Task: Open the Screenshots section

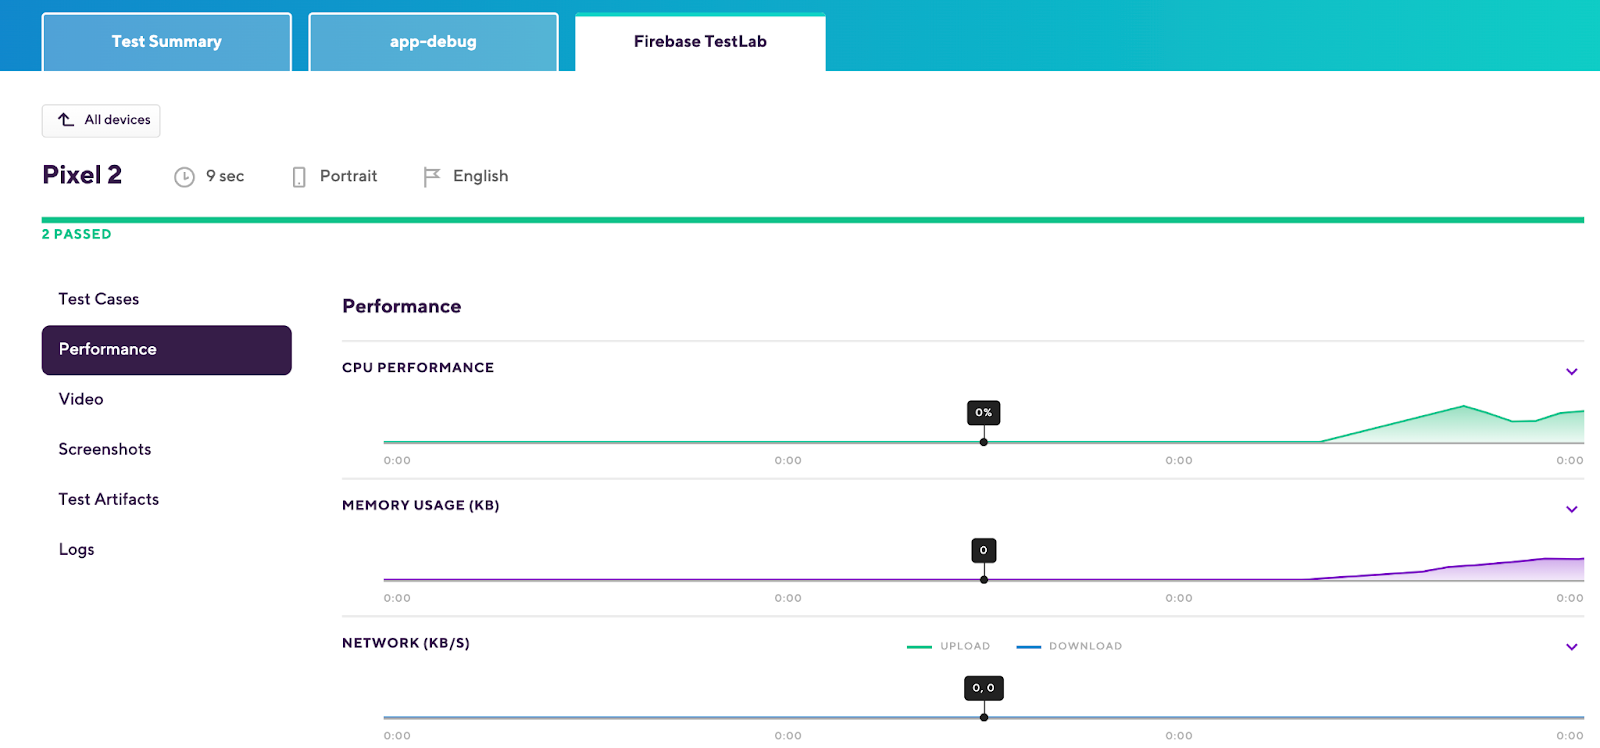Action: (x=166, y=449)
